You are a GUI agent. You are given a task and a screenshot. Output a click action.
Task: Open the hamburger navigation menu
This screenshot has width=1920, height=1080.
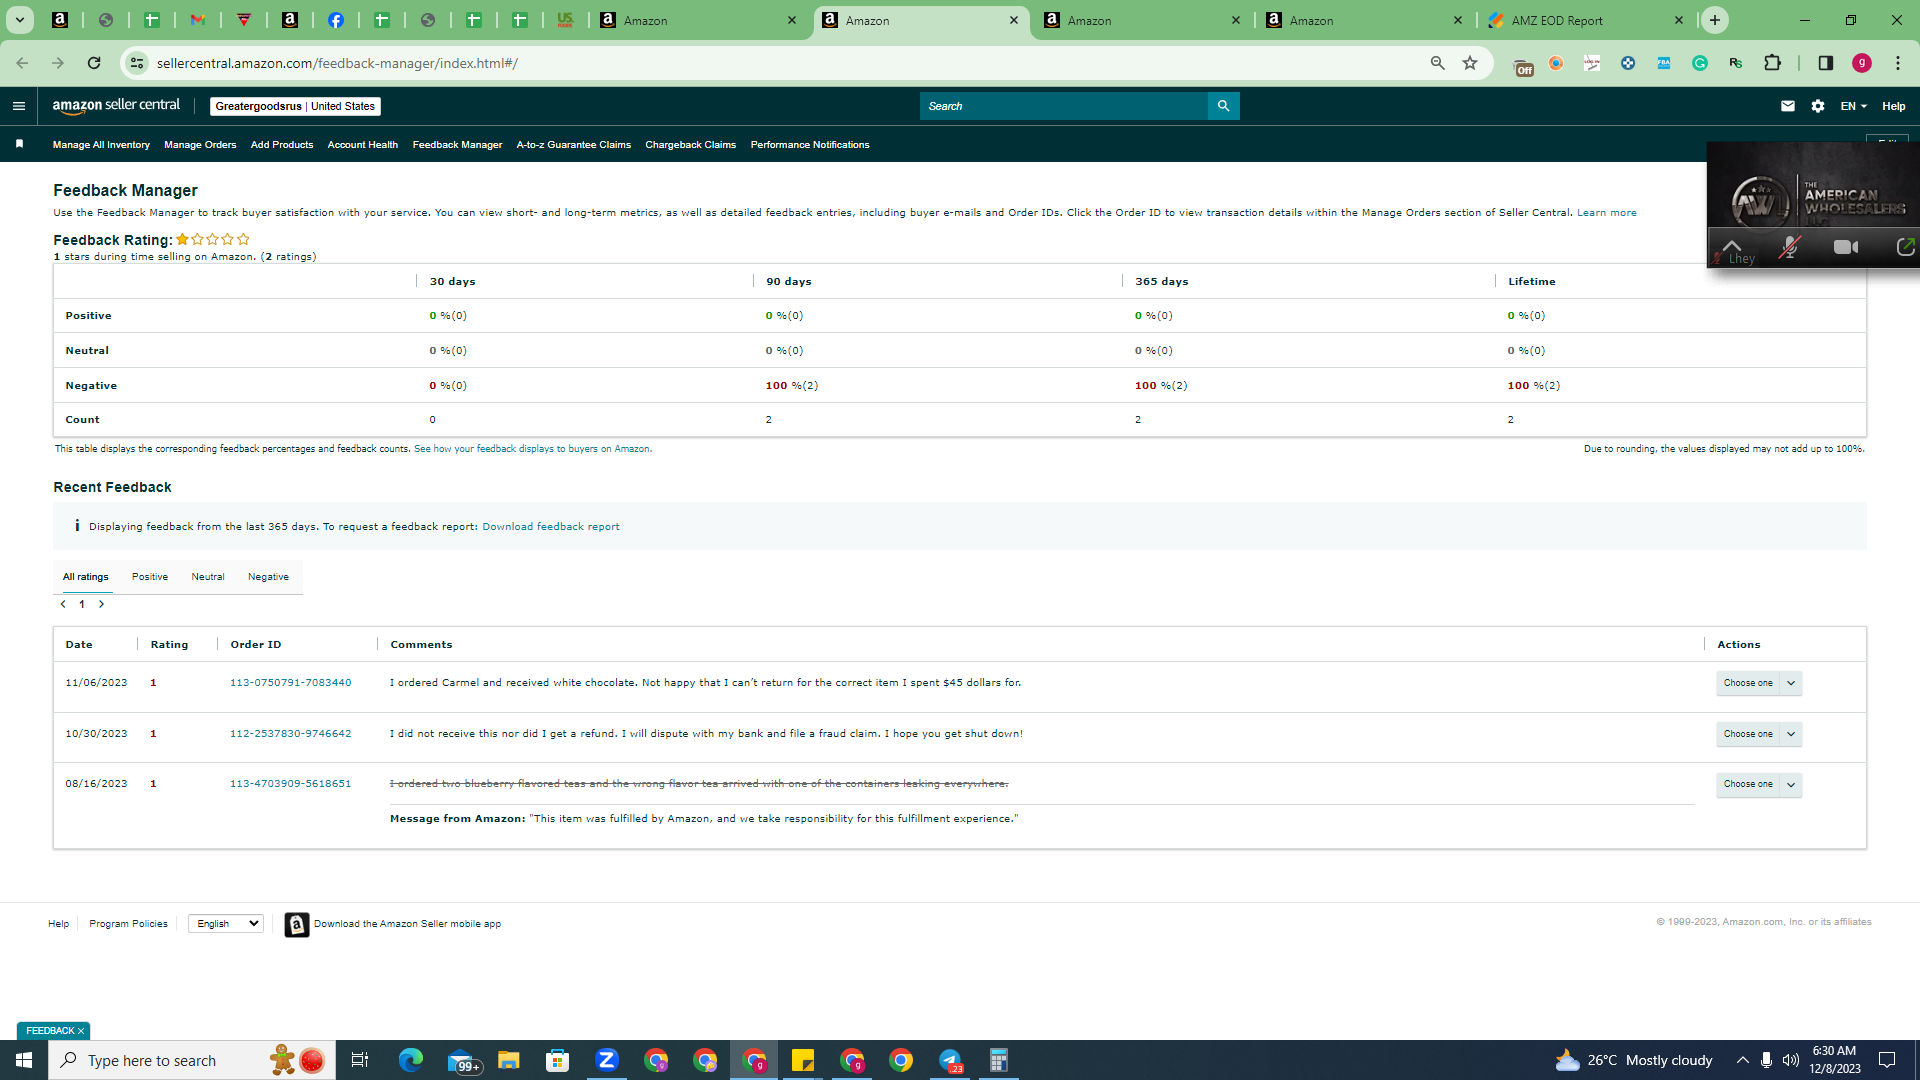[19, 106]
